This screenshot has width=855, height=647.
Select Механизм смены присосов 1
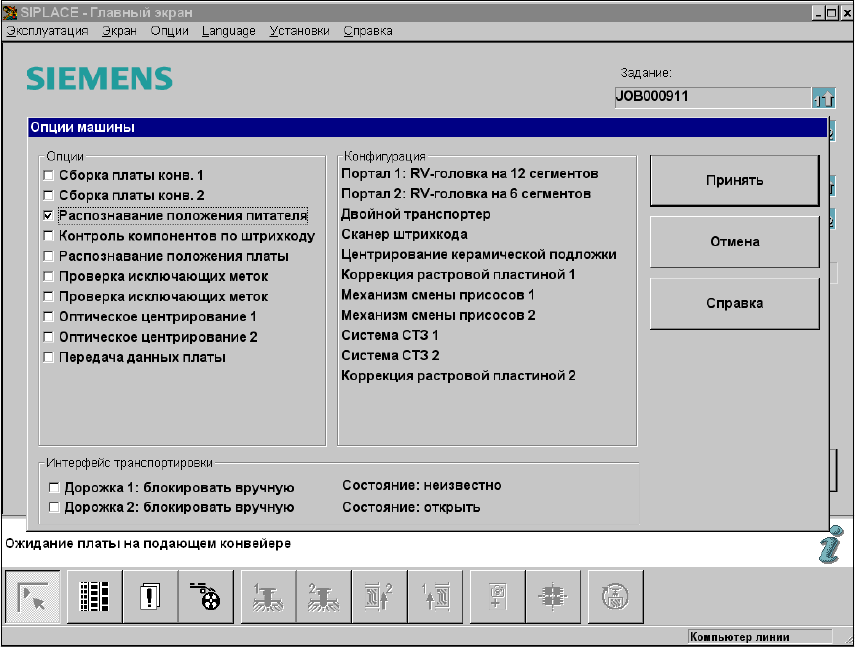click(x=437, y=295)
